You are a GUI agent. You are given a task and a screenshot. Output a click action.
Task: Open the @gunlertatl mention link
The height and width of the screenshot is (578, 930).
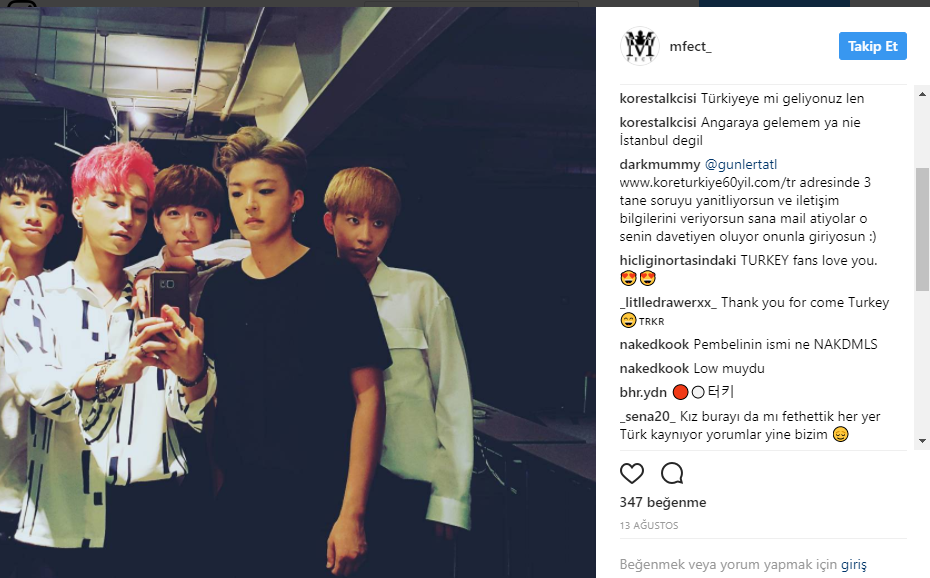pos(741,164)
